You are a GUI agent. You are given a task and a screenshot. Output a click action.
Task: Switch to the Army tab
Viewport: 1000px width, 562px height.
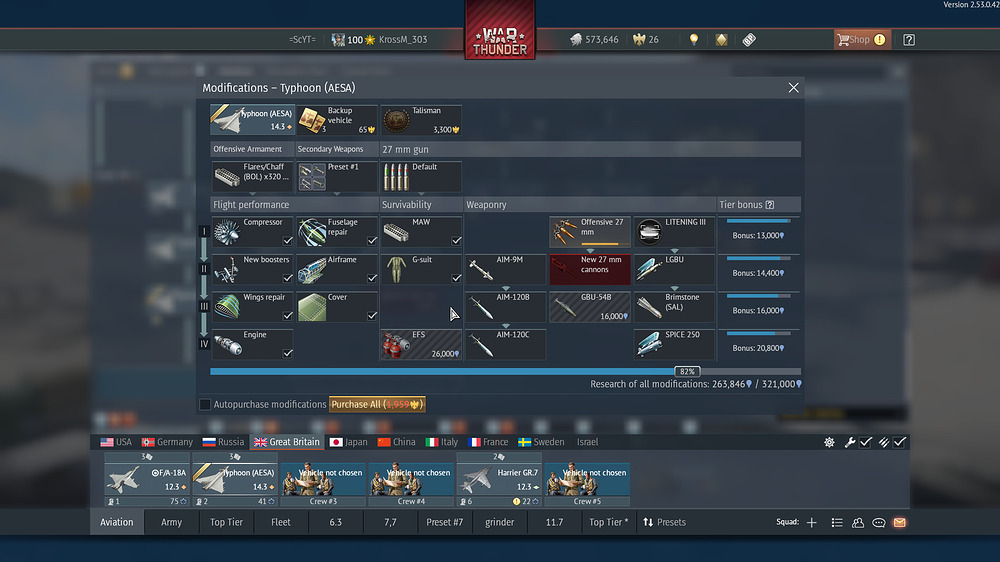click(172, 522)
